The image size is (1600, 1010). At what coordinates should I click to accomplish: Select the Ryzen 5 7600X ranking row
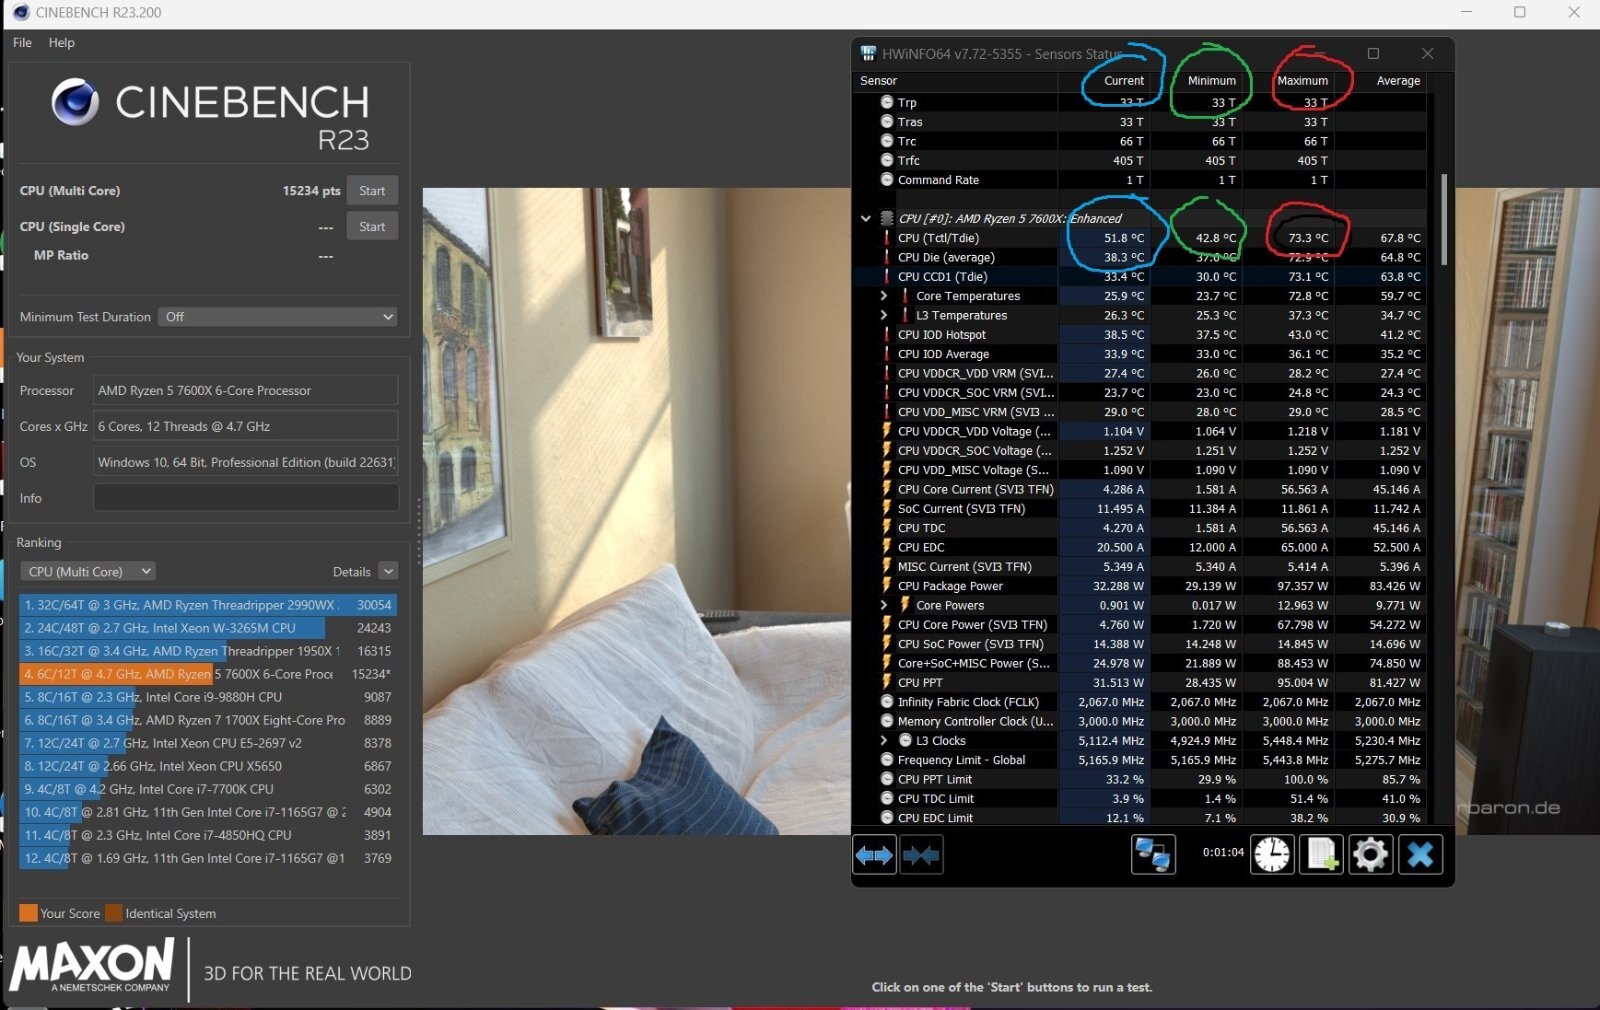pyautogui.click(x=208, y=674)
